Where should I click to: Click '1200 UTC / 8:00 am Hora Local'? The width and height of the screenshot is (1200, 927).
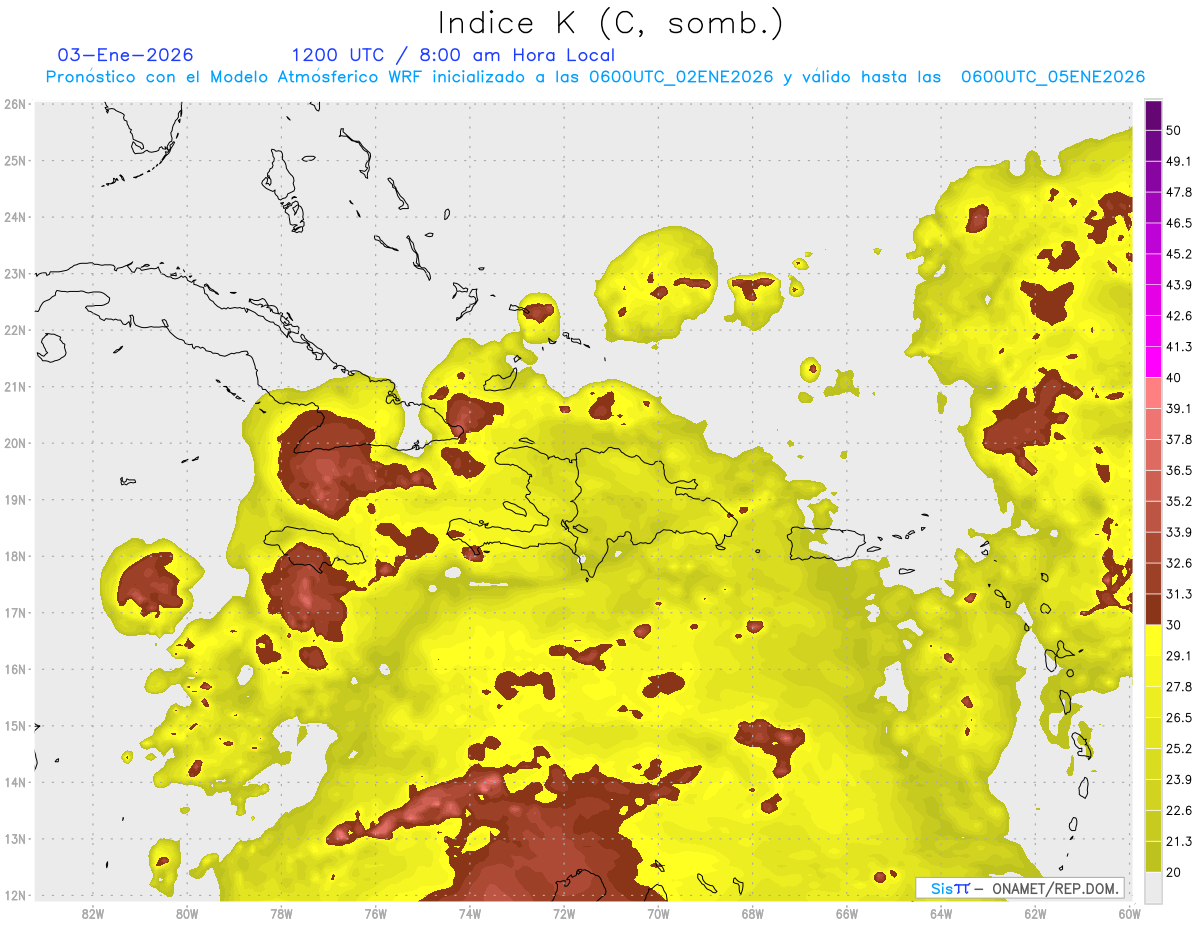(x=453, y=55)
